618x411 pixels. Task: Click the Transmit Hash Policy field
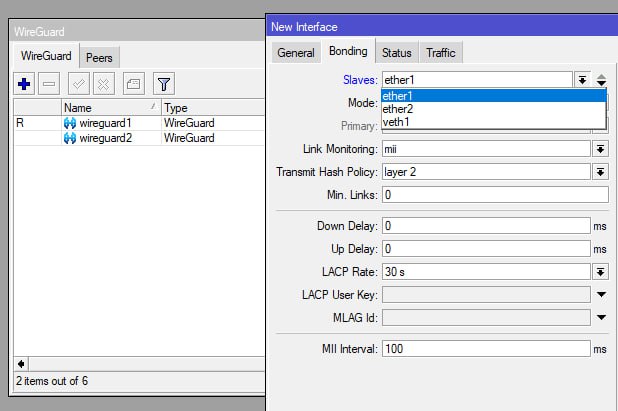(486, 172)
